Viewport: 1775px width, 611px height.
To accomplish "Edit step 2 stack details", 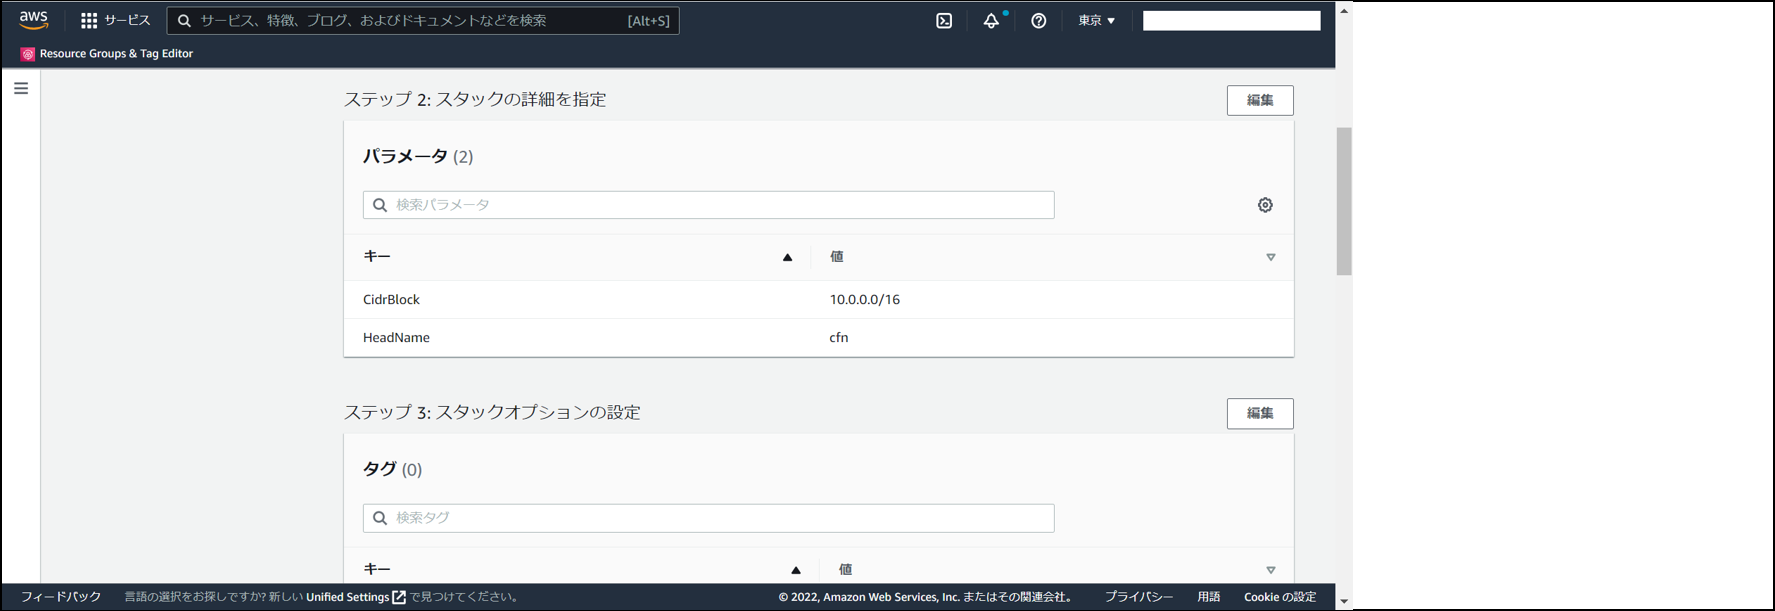I will pos(1260,100).
